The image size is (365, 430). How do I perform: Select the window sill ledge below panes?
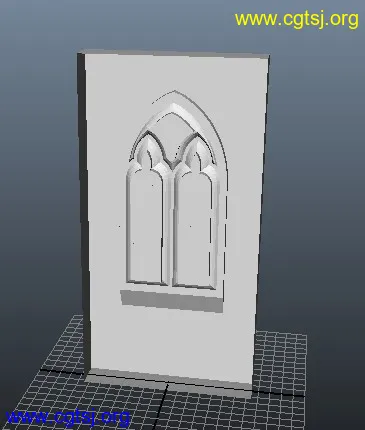pos(171,301)
